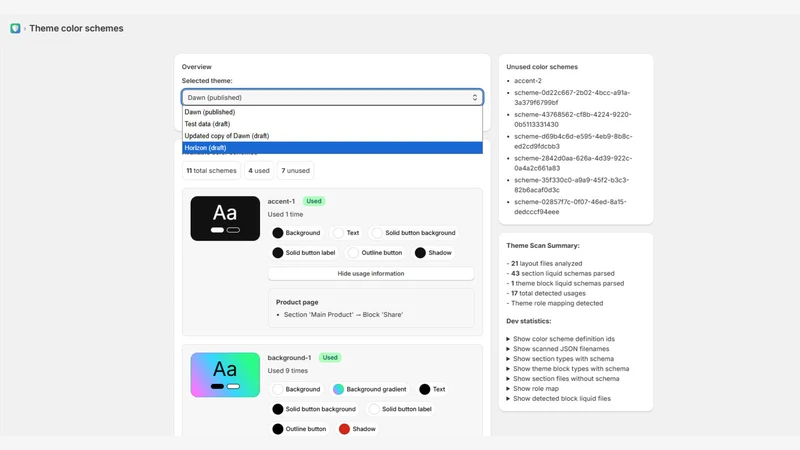The width and height of the screenshot is (800, 450).
Task: Open the Selected theme dropdown
Action: [332, 97]
